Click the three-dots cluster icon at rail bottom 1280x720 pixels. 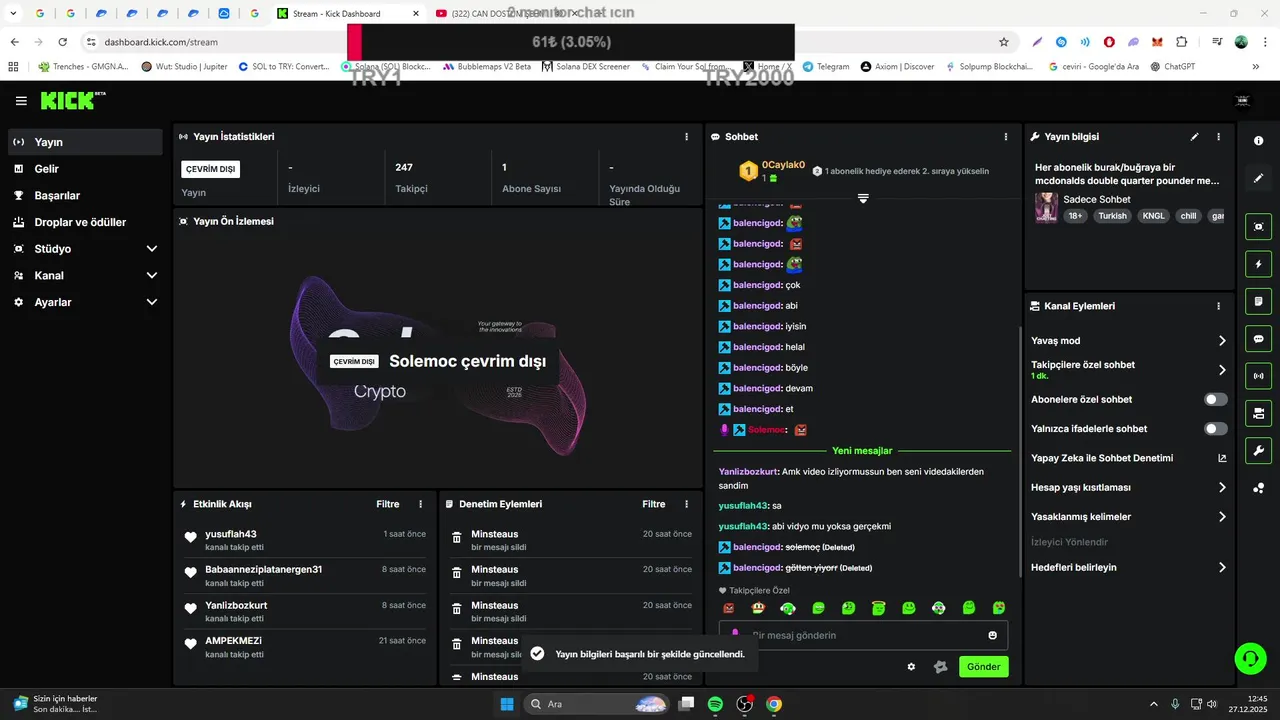coord(1258,488)
